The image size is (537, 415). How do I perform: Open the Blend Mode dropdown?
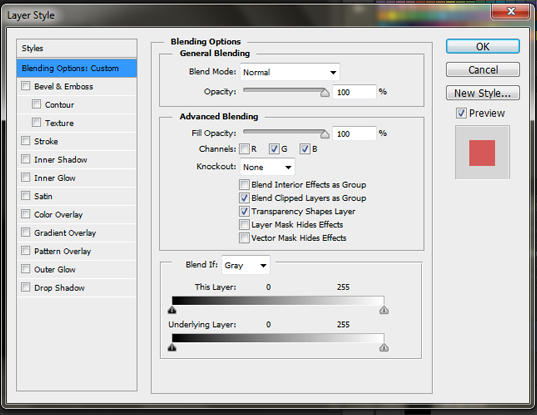pos(290,72)
